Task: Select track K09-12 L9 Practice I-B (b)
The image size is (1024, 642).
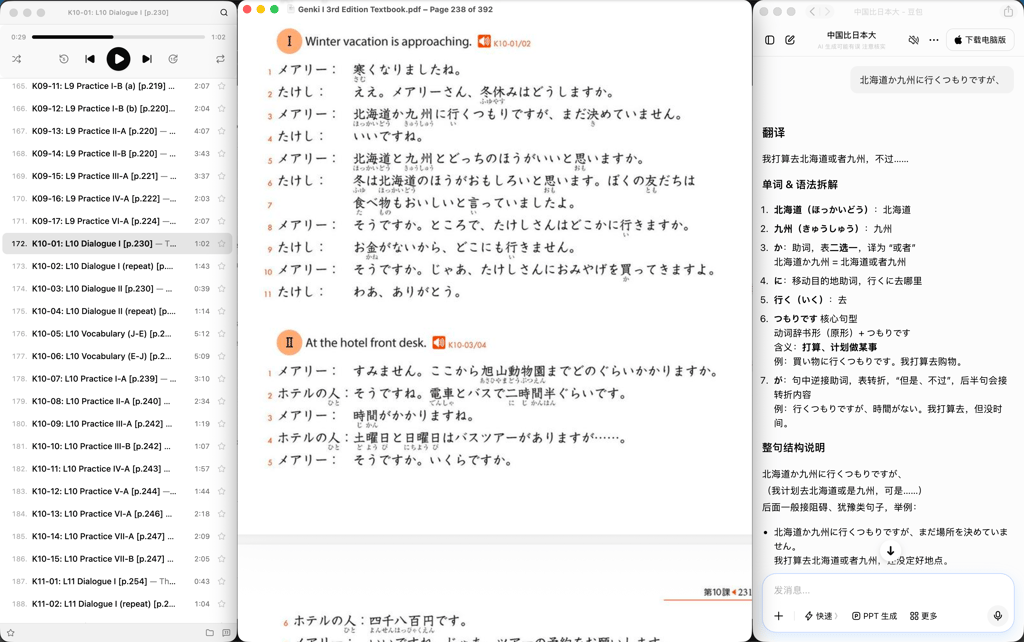Action: (x=118, y=108)
